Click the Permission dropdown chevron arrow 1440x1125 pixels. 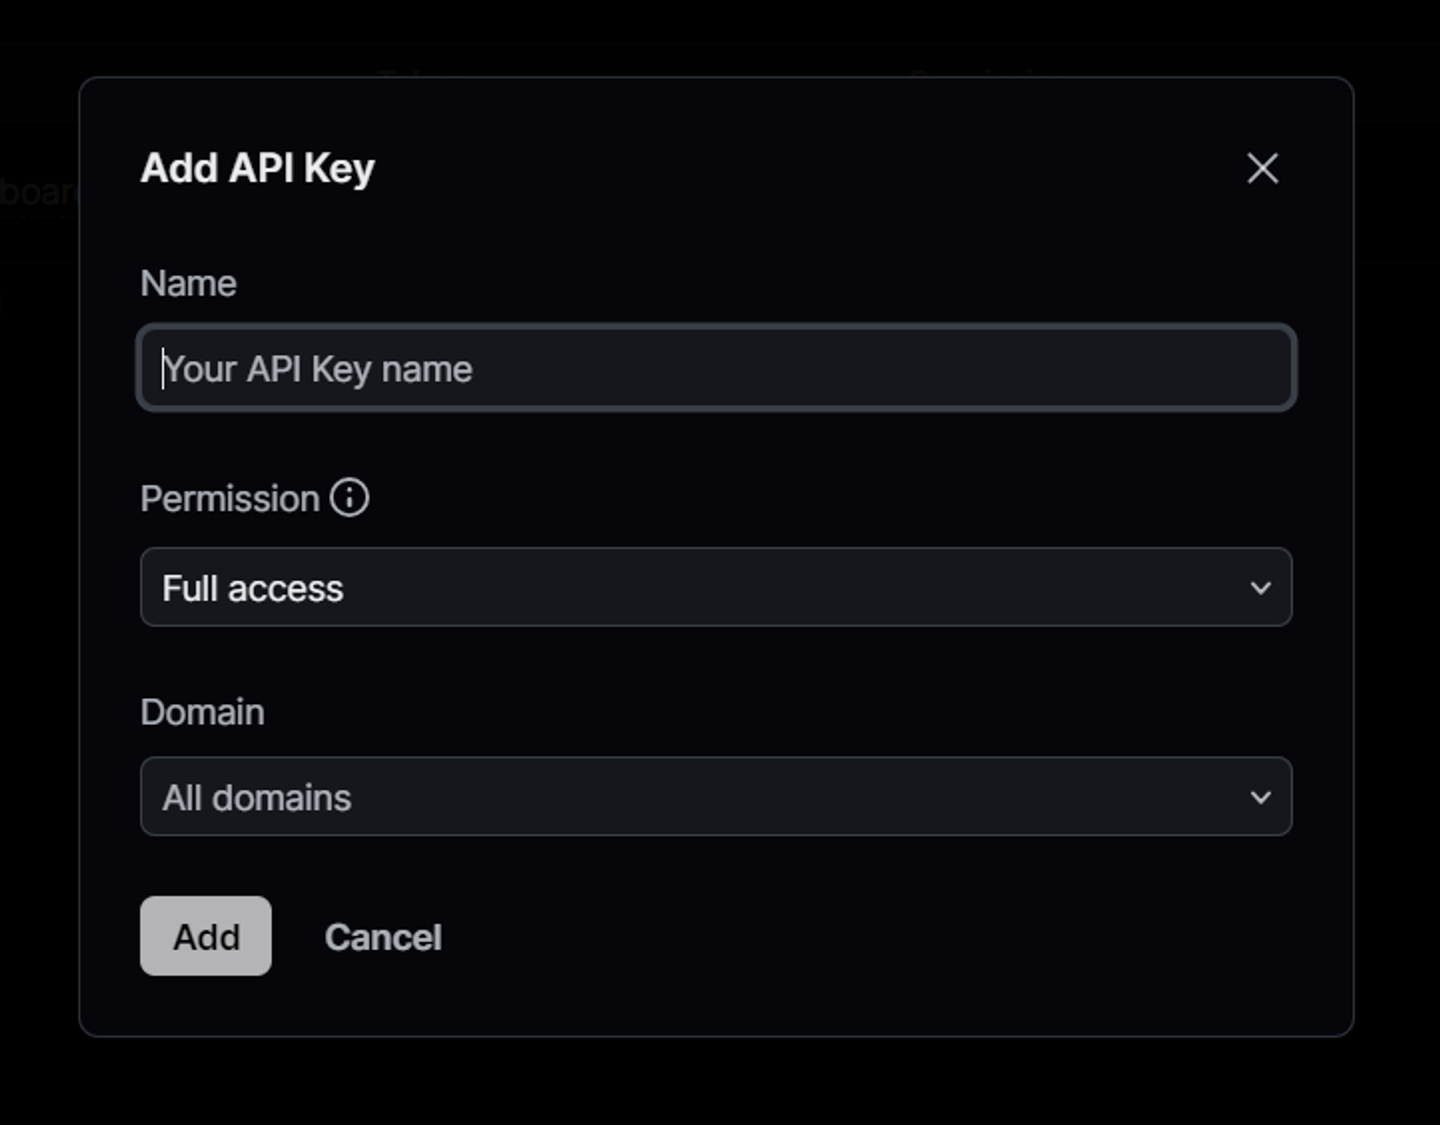click(1260, 588)
